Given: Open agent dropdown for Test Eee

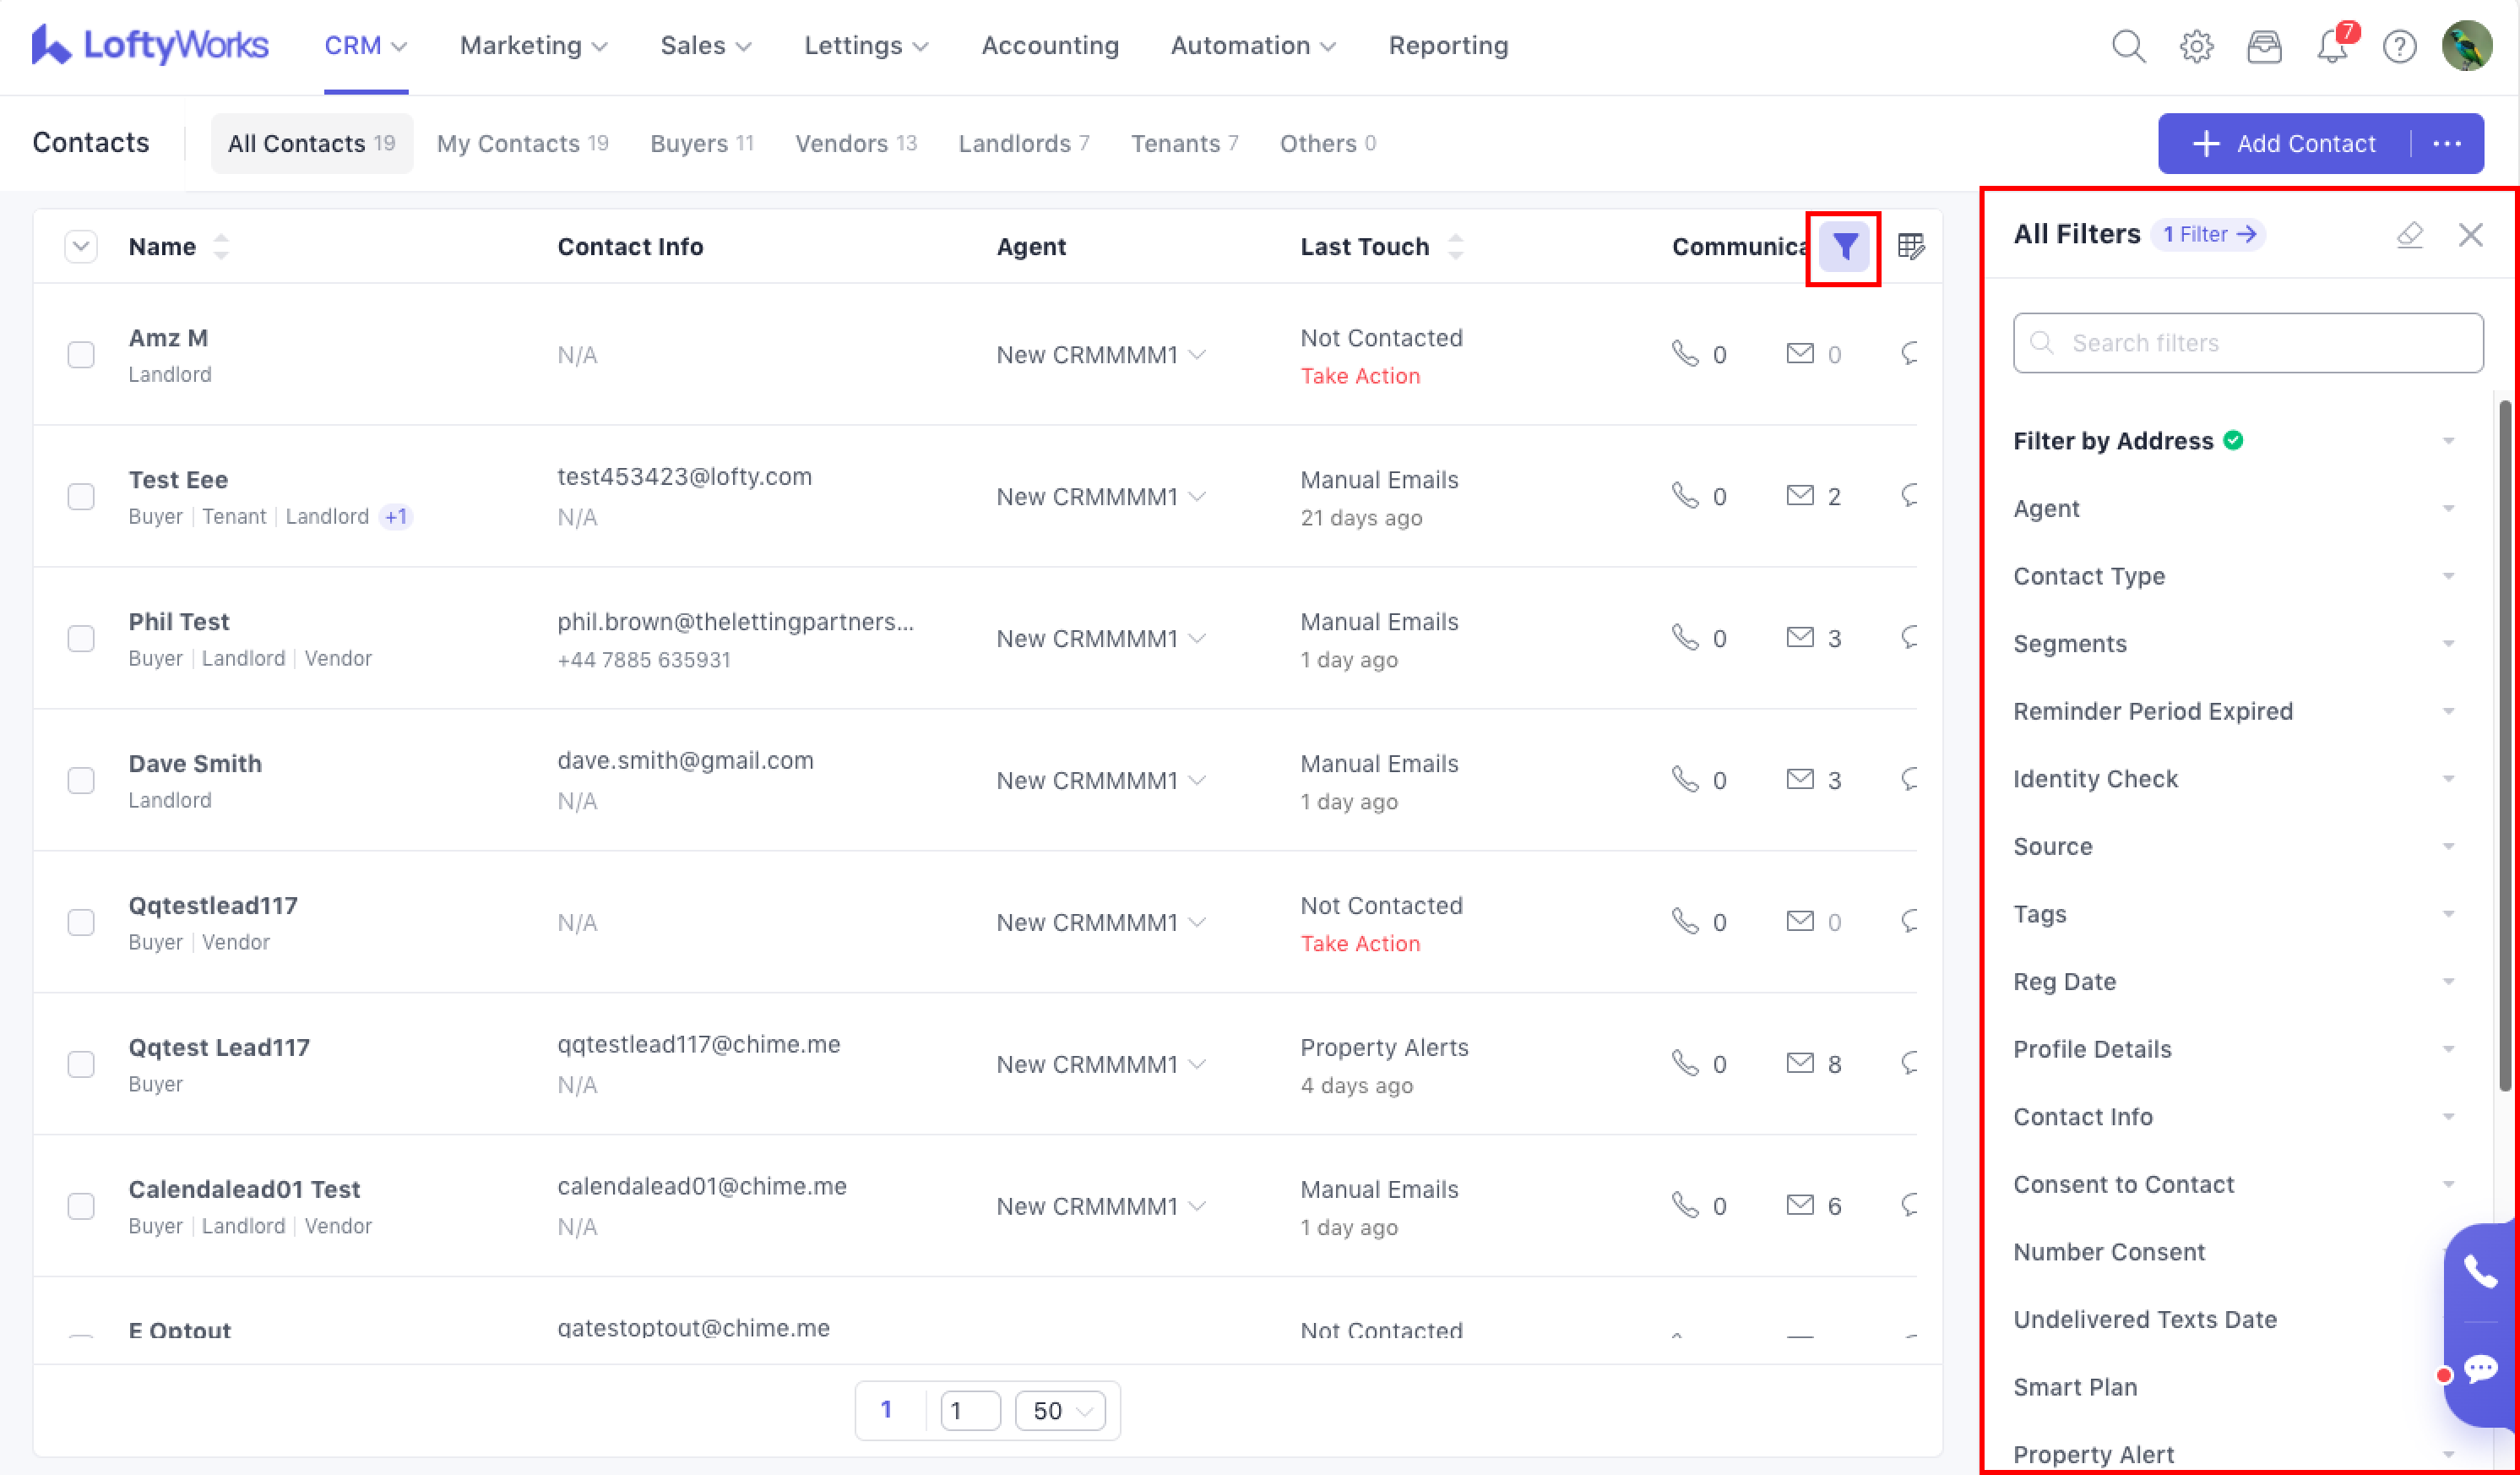Looking at the screenshot, I should (x=1100, y=496).
